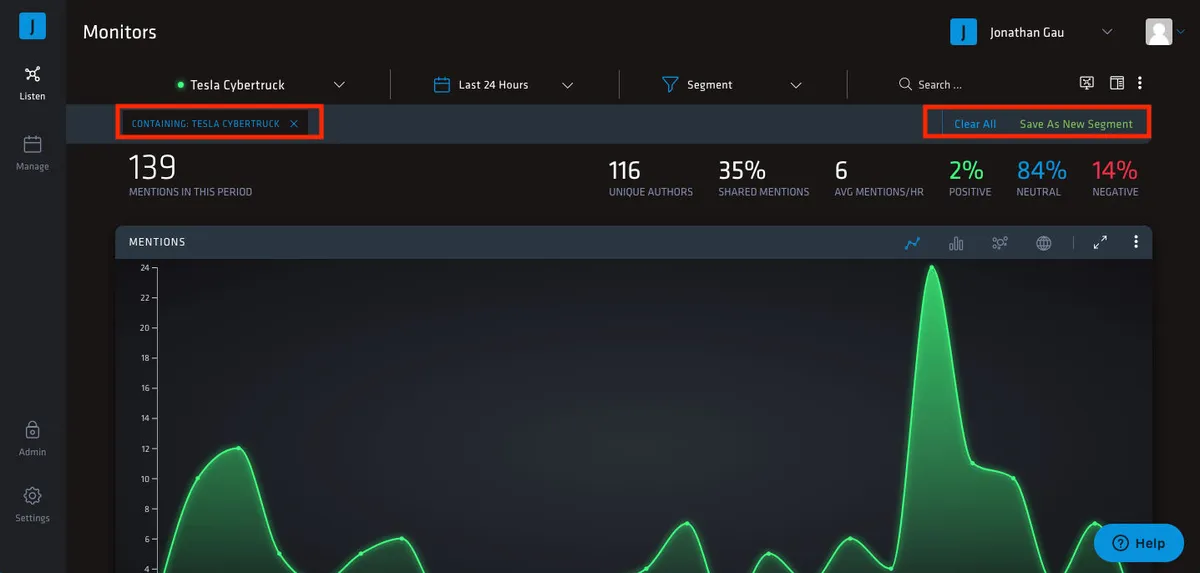Click the blue J logo in sidebar

click(x=32, y=26)
